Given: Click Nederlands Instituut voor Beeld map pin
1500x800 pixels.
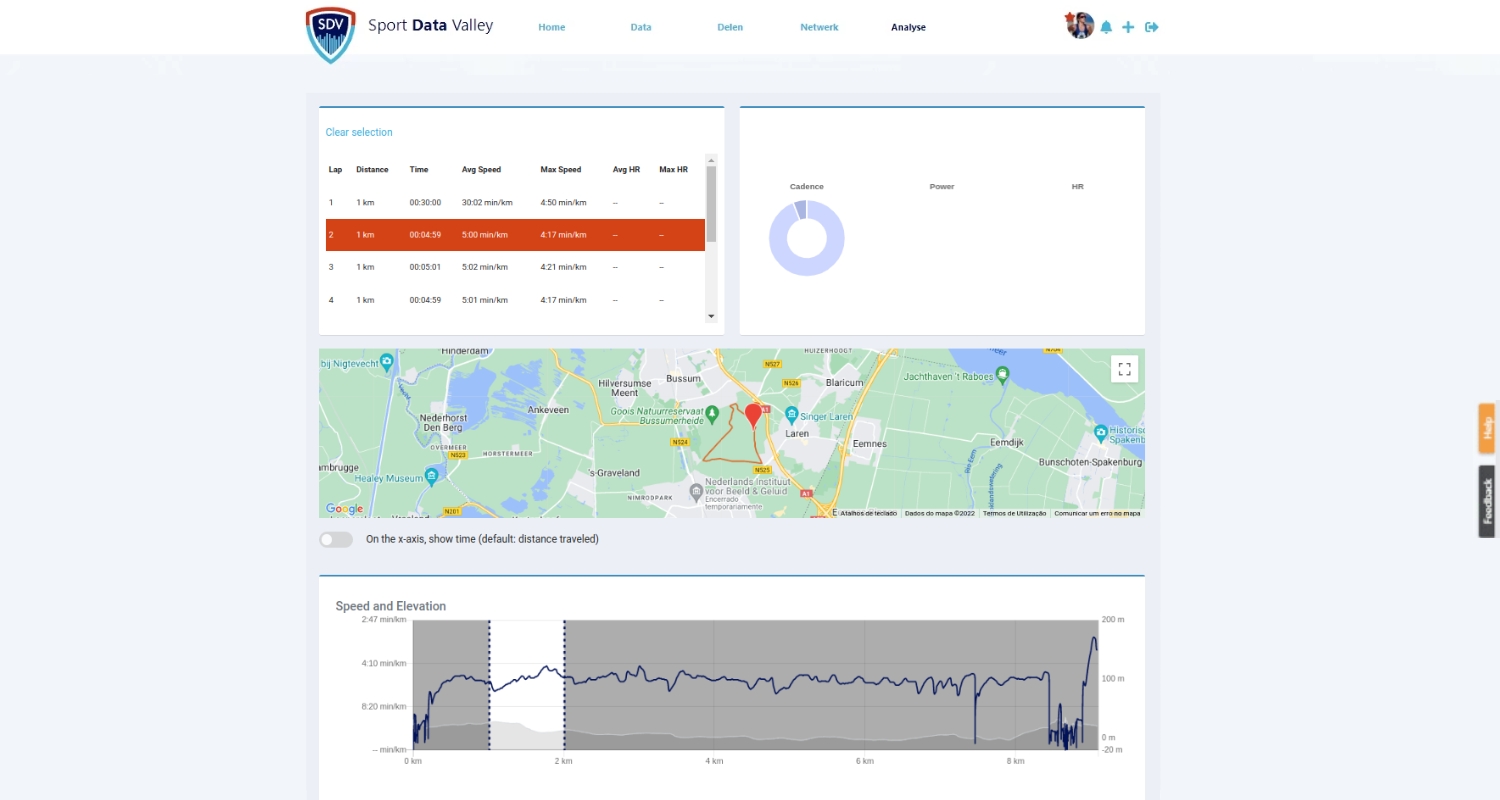Looking at the screenshot, I should pos(697,490).
